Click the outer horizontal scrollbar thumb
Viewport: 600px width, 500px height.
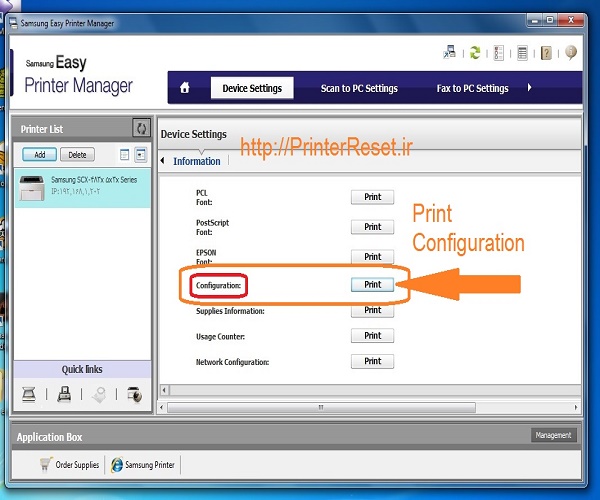pos(321,407)
